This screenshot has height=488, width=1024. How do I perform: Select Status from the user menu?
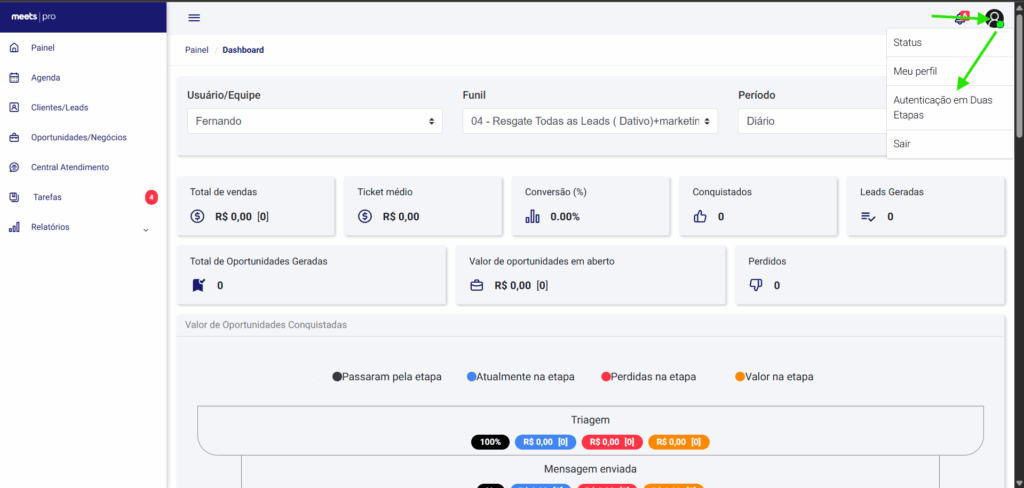(908, 43)
